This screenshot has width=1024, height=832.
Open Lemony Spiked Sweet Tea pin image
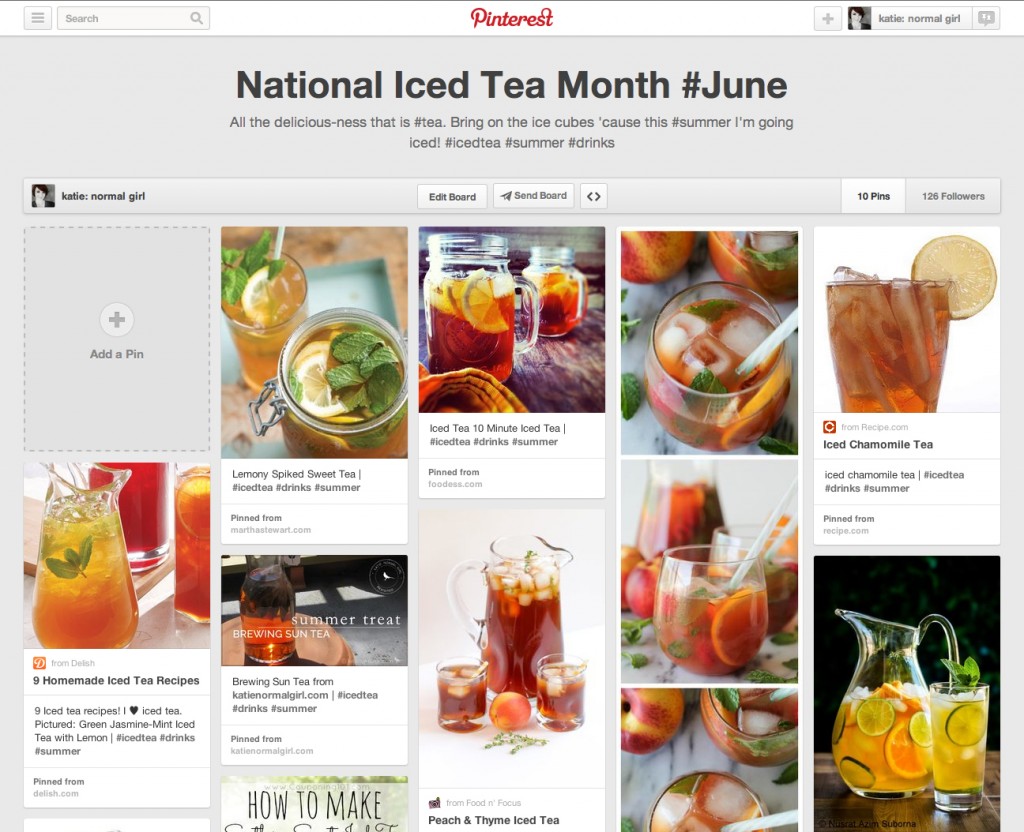314,342
